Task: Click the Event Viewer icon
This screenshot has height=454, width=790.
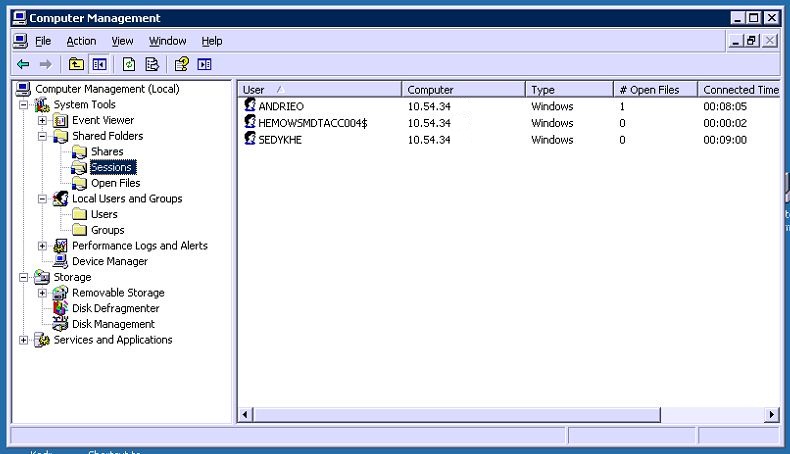Action: [x=60, y=120]
